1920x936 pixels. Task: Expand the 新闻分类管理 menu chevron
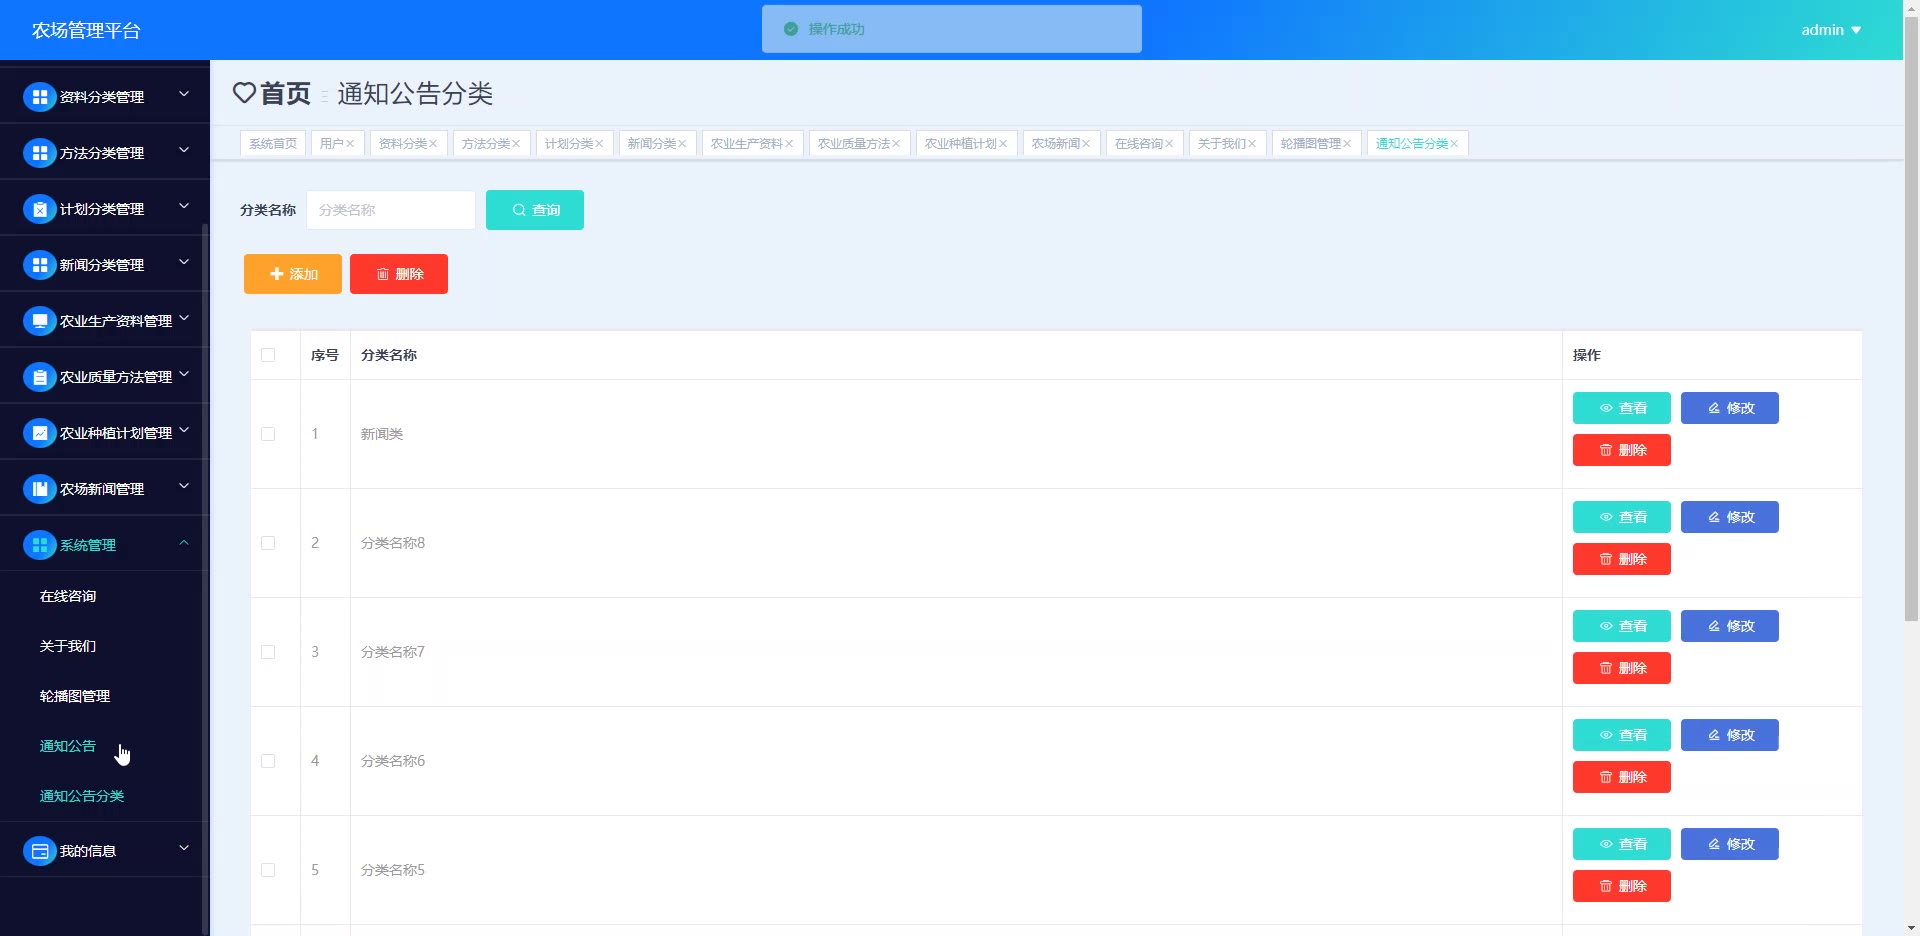(x=184, y=262)
